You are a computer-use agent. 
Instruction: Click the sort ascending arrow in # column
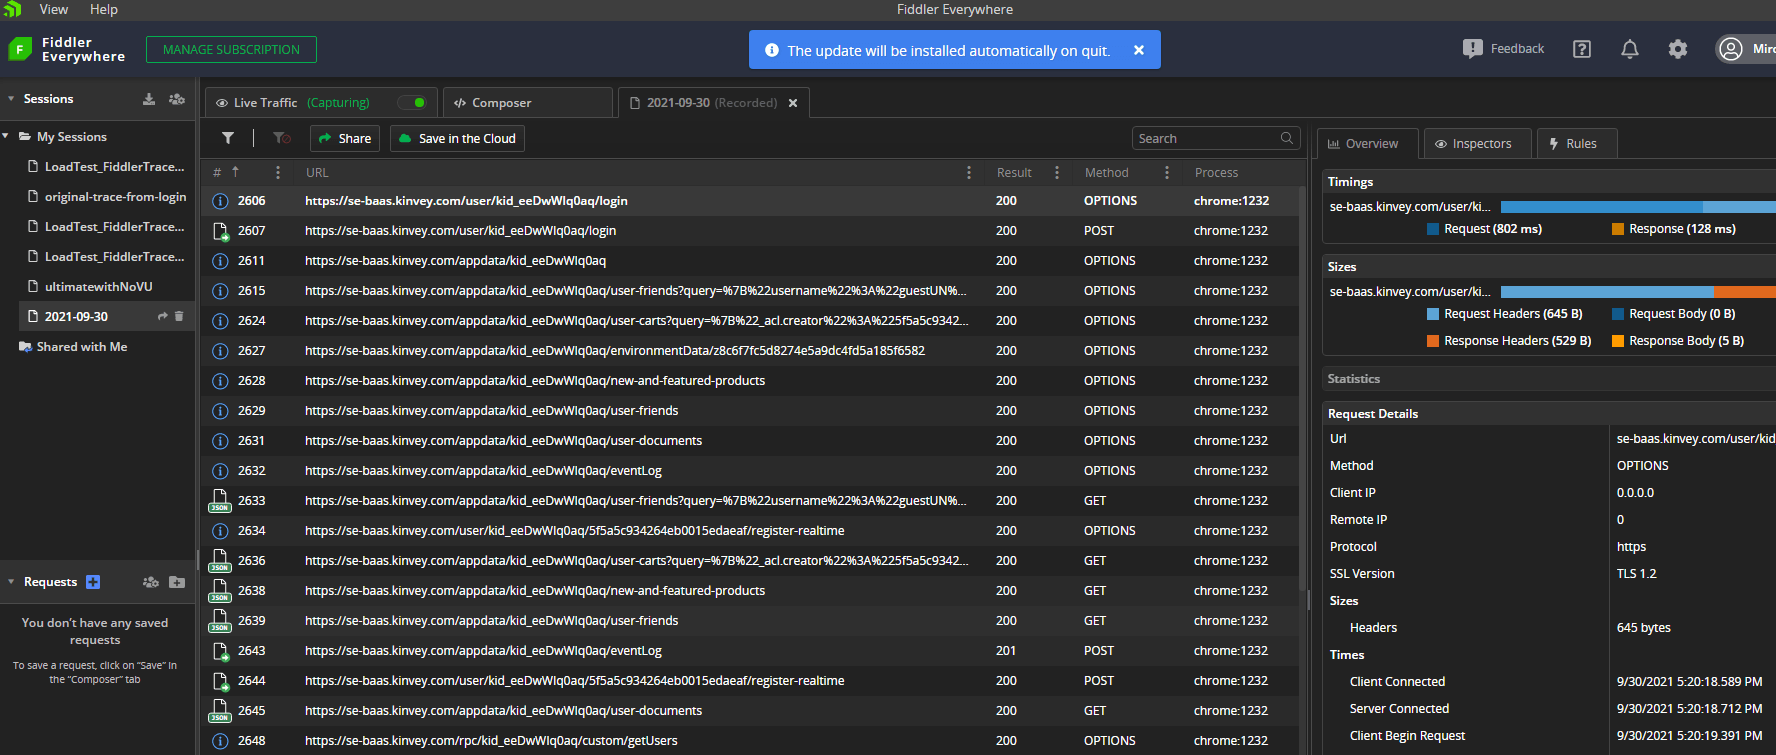236,172
